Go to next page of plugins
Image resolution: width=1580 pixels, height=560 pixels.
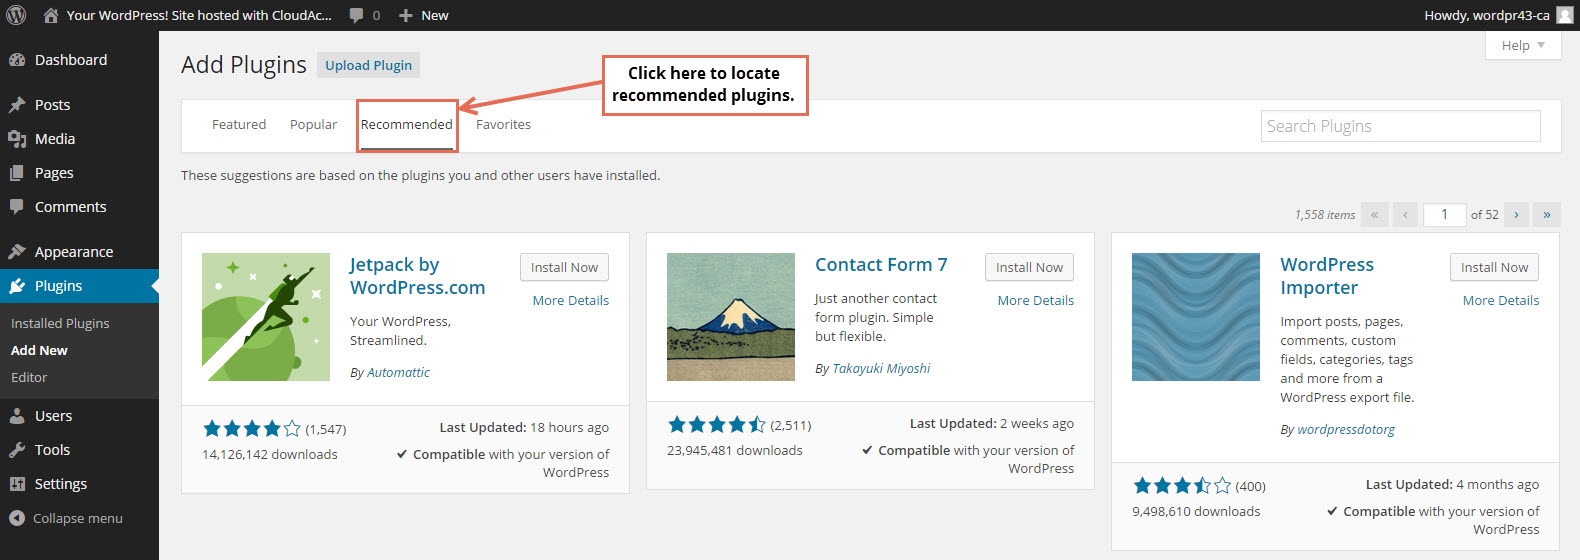click(x=1516, y=214)
